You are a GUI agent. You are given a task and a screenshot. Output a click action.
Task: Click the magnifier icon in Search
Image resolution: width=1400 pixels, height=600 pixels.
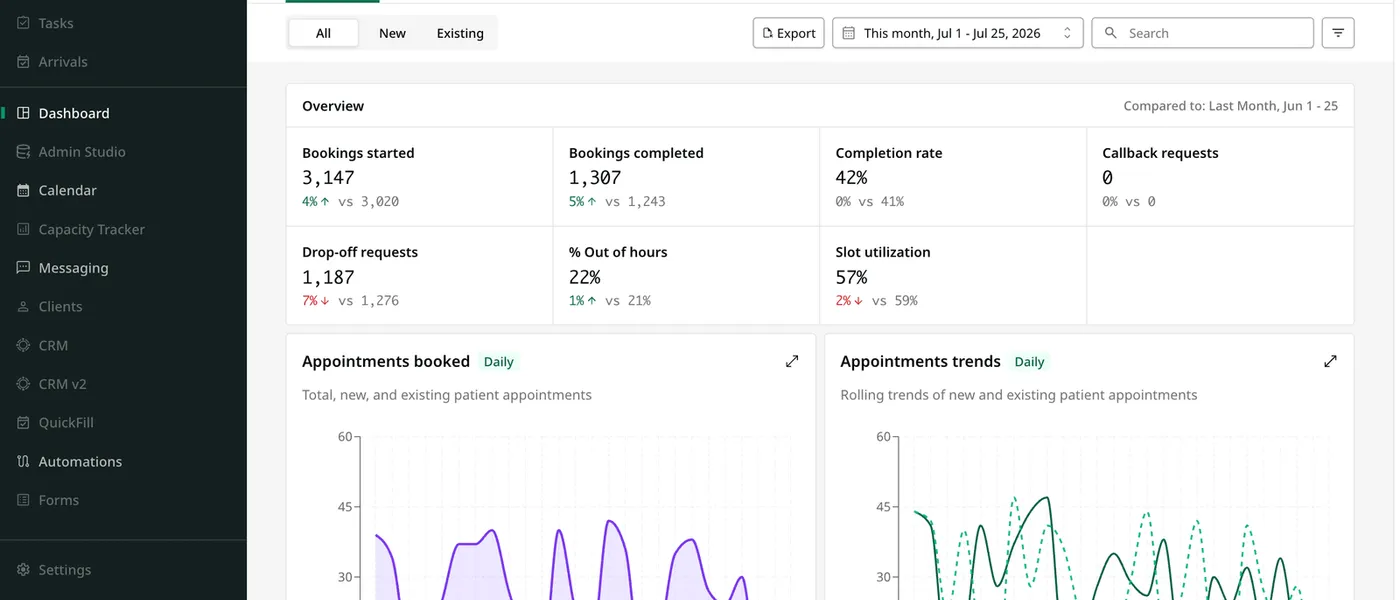[1110, 33]
